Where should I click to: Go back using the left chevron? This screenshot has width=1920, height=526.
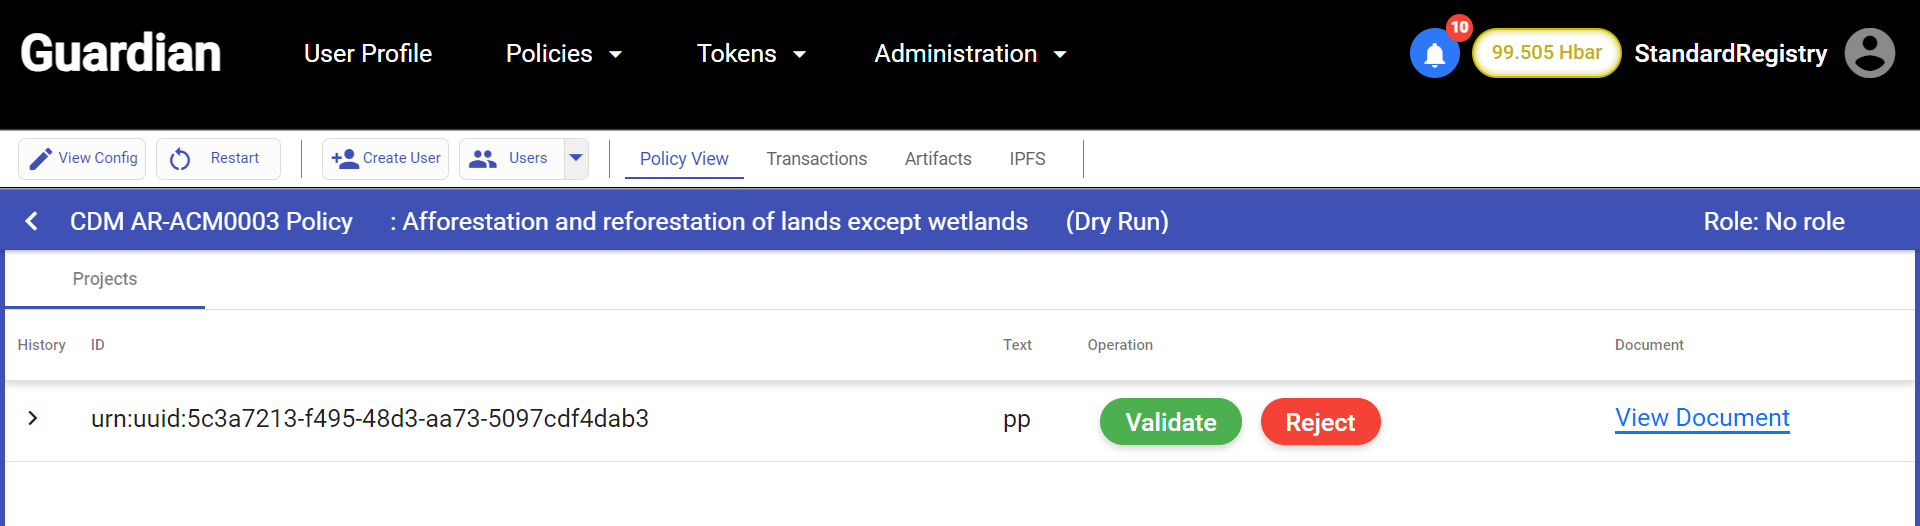[x=32, y=221]
